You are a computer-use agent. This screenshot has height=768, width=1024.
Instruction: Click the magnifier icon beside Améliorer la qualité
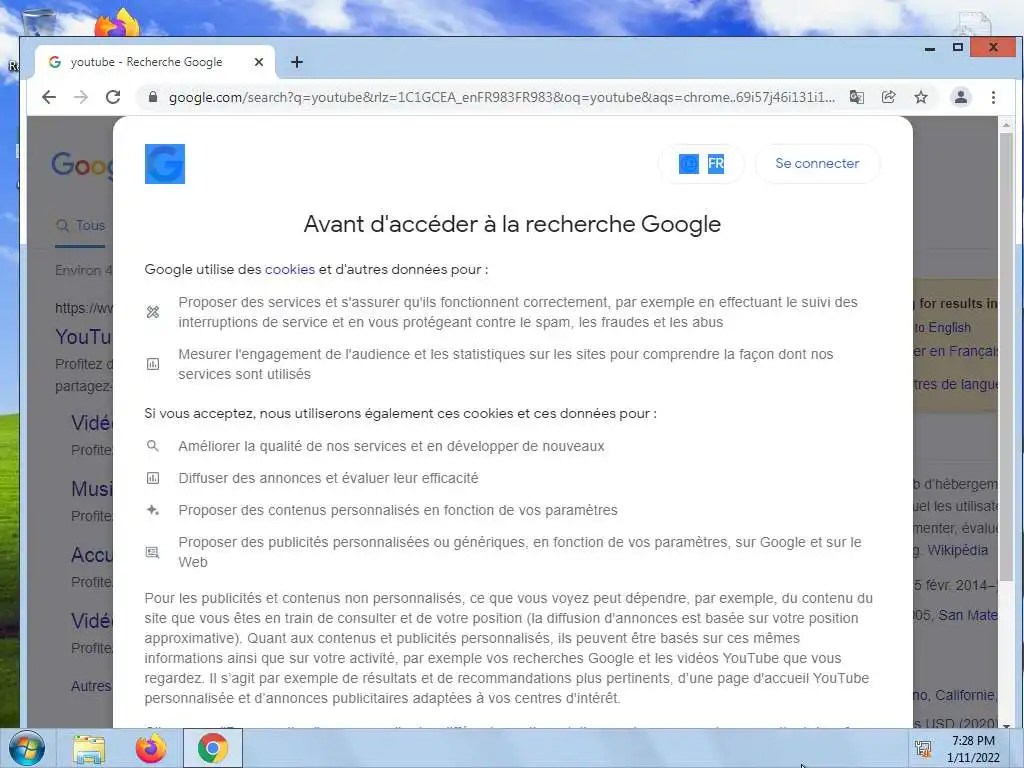tap(153, 446)
